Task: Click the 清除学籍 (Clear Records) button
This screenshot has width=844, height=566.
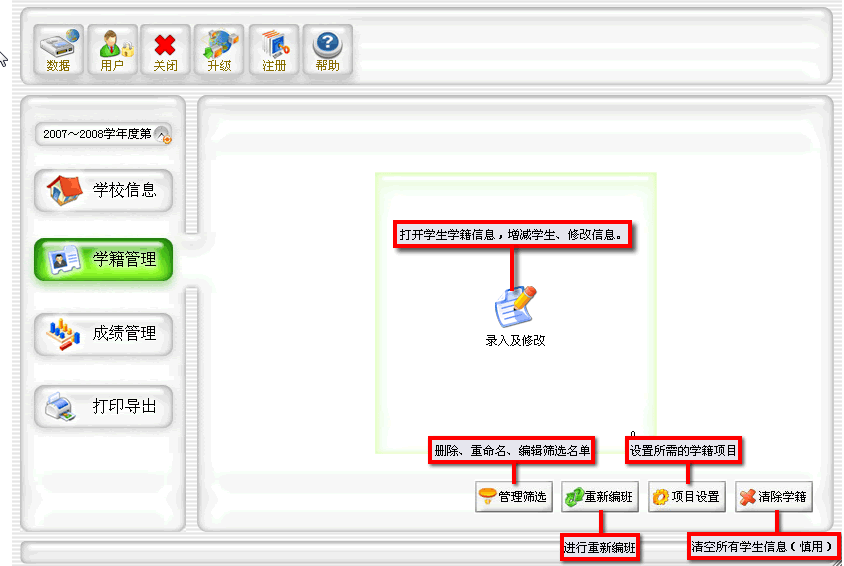Action: point(774,496)
